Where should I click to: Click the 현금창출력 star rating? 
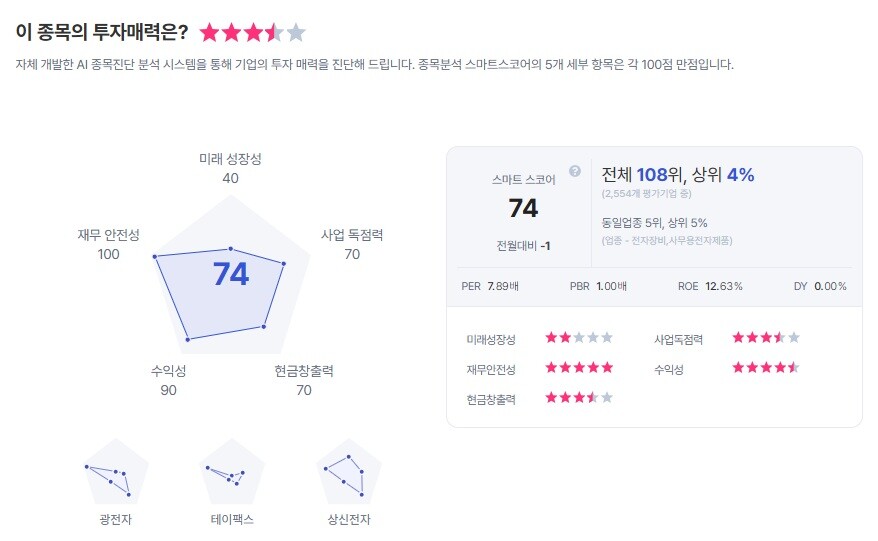click(579, 398)
